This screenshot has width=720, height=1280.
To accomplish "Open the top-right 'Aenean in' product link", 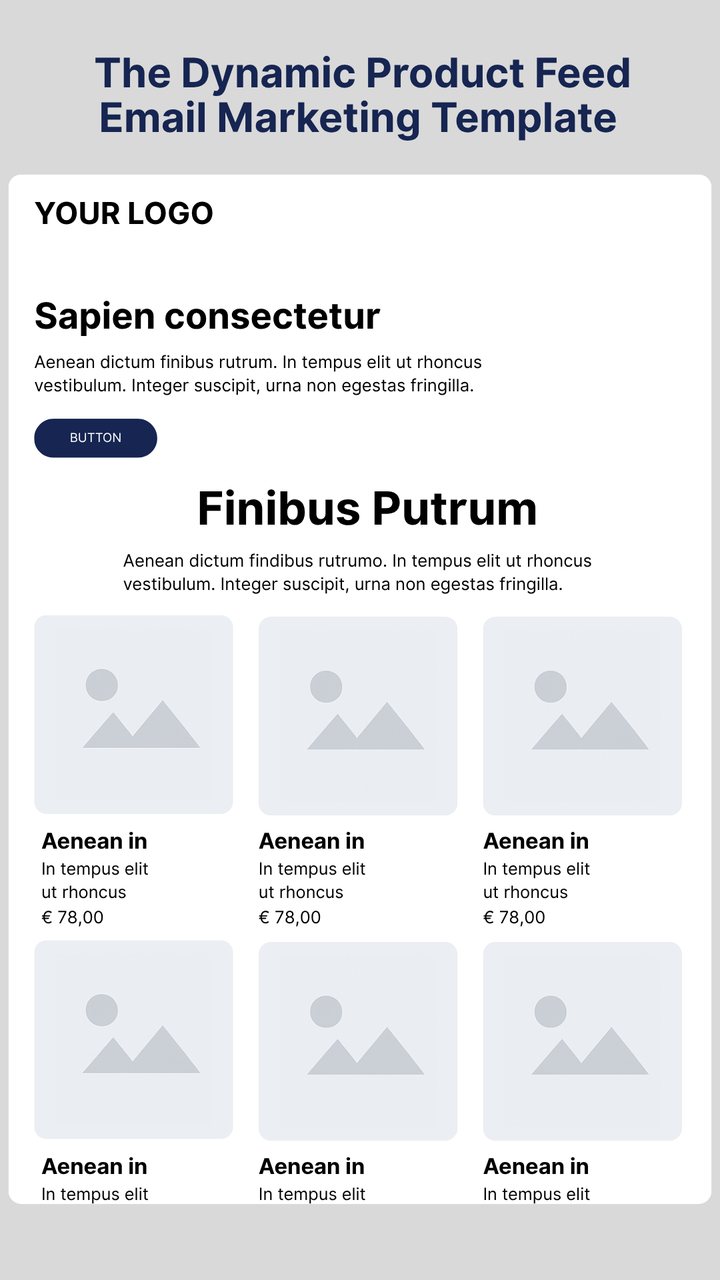I will pos(536,841).
